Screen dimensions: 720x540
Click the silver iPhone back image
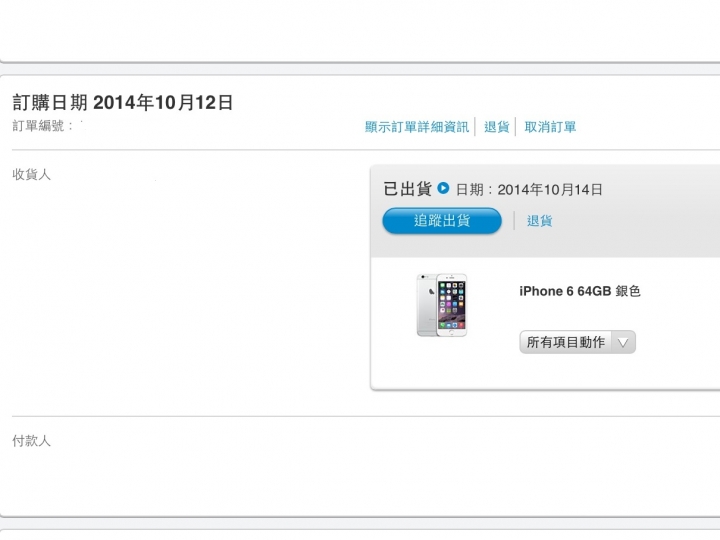pyautogui.click(x=427, y=305)
